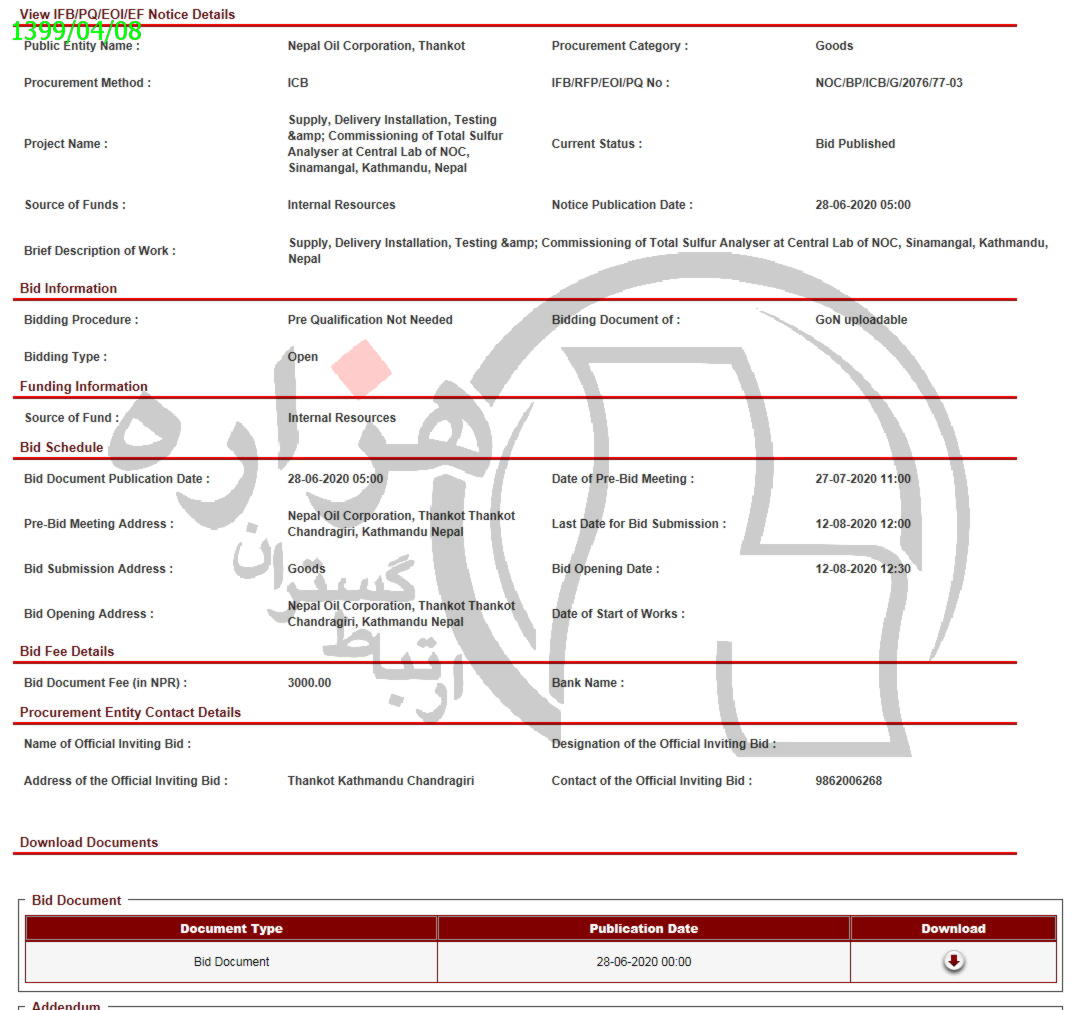Click the Document Type column header

pyautogui.click(x=231, y=929)
